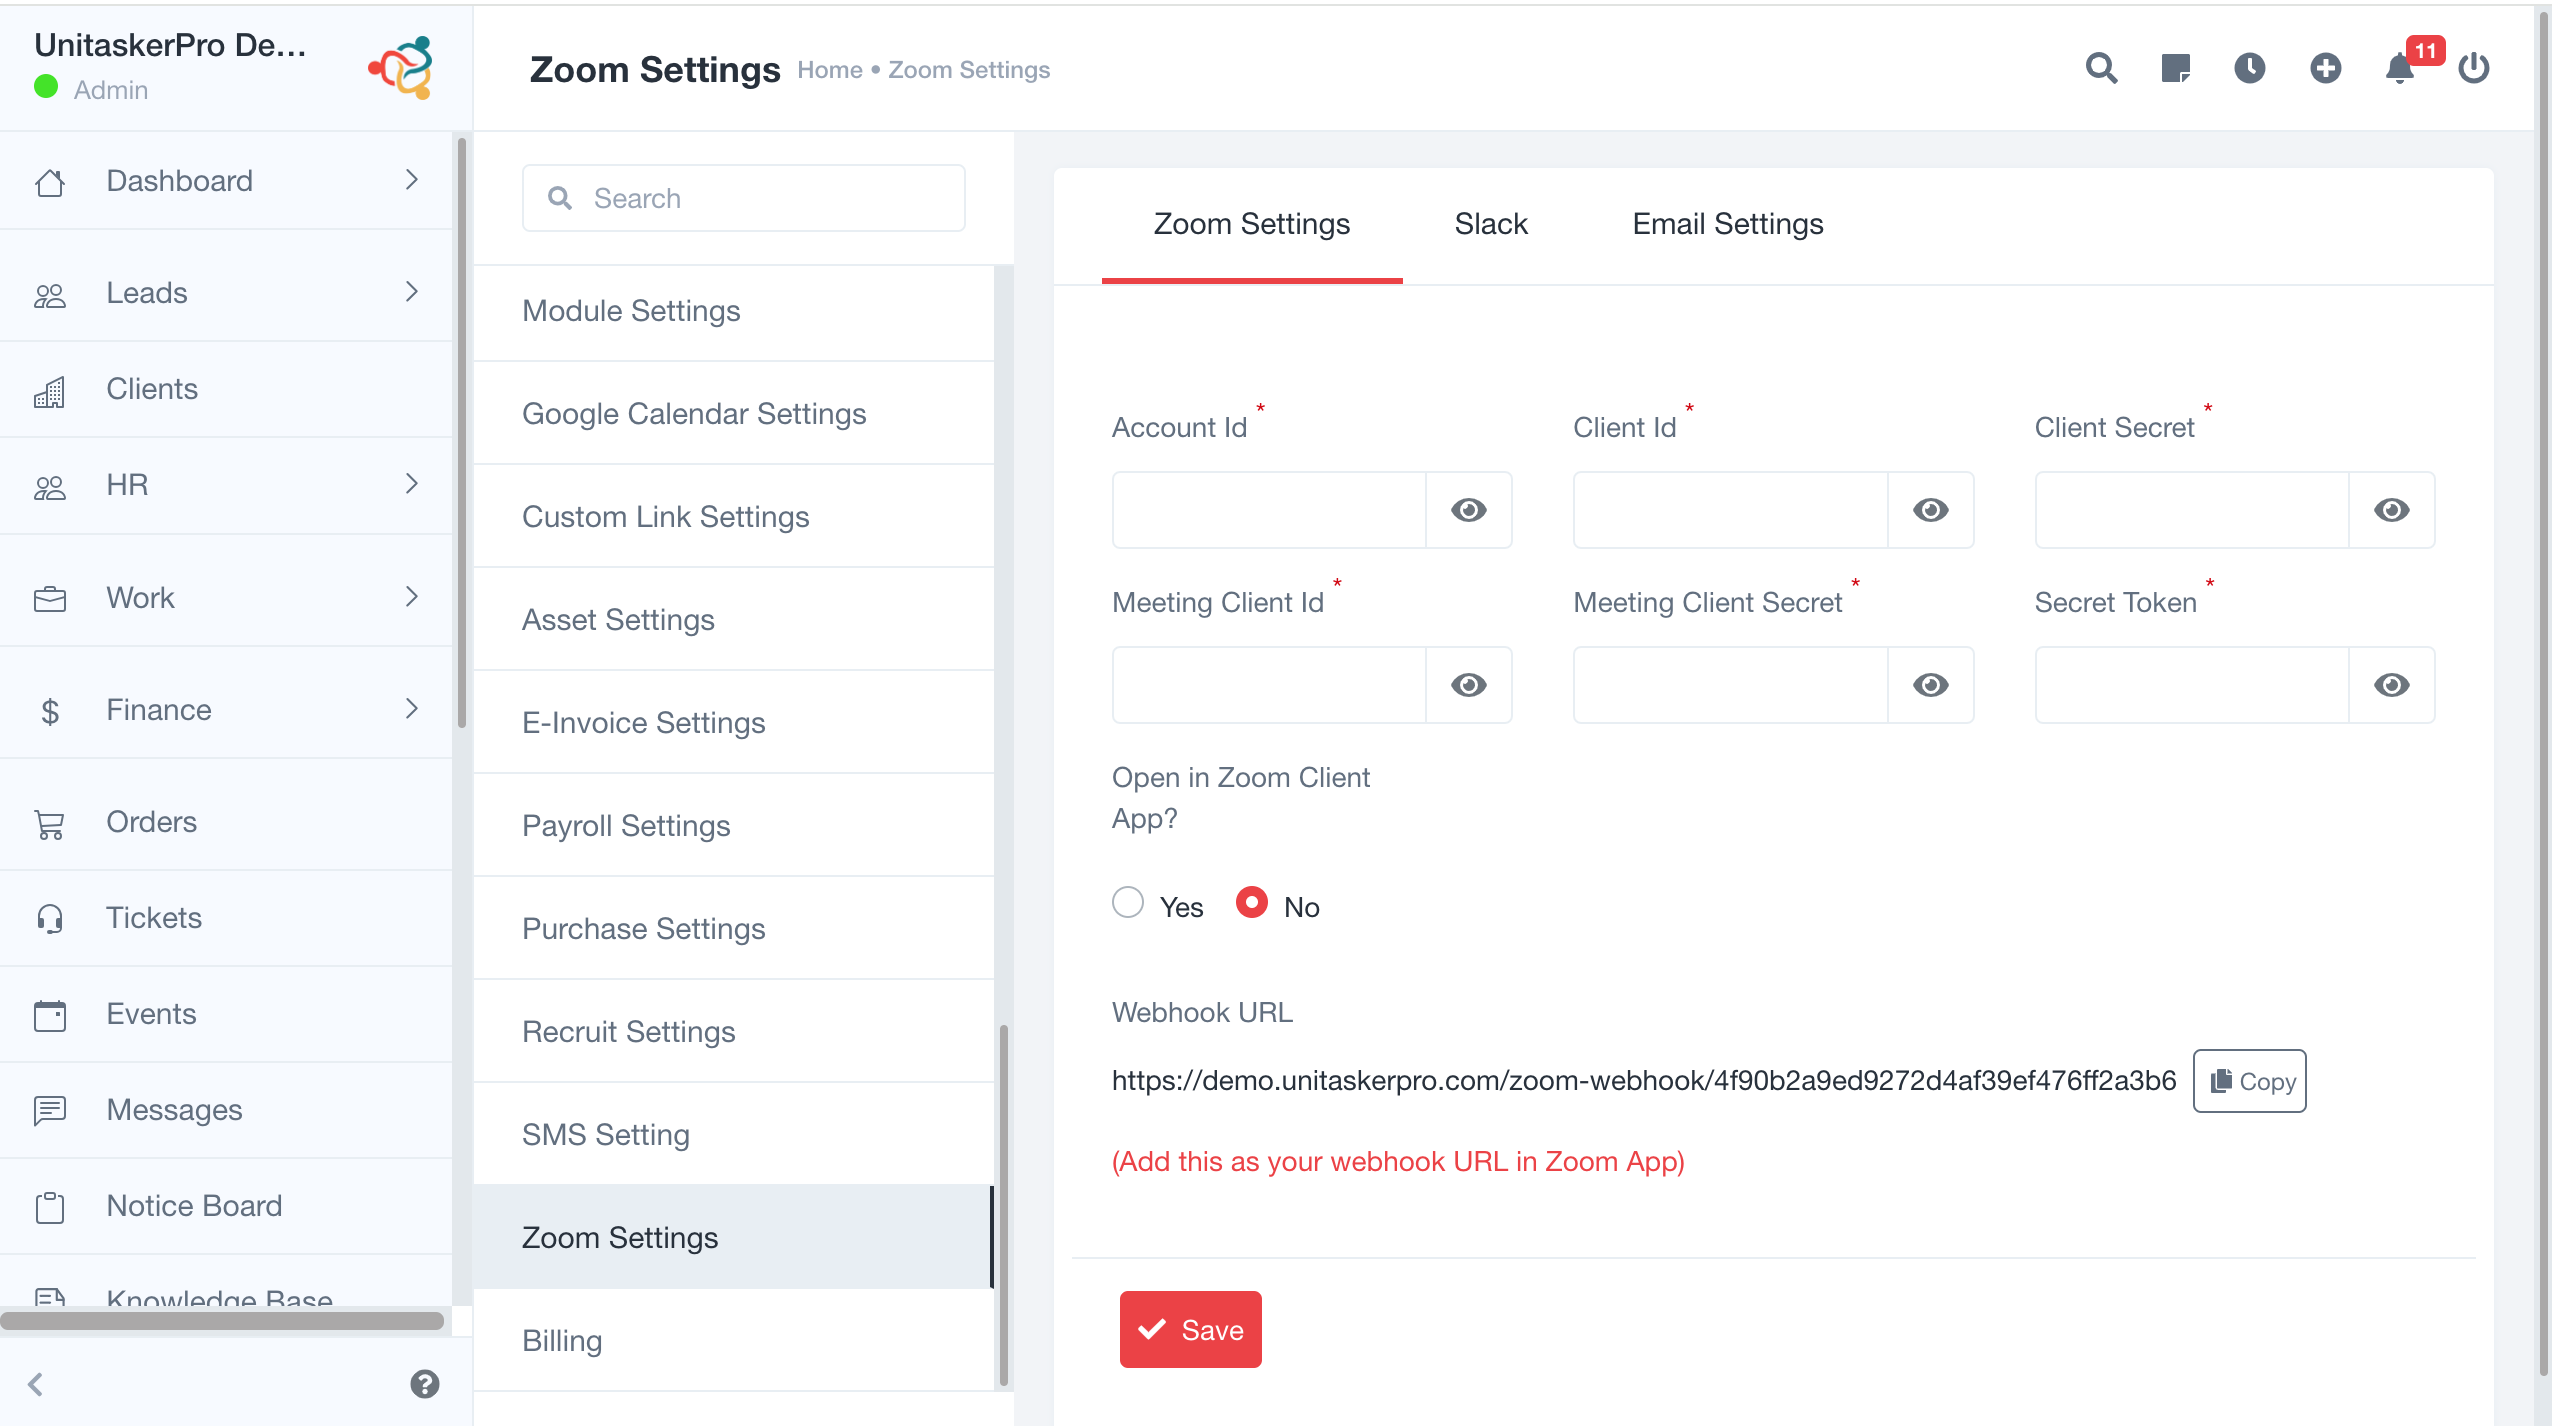The width and height of the screenshot is (2552, 1426).
Task: Reveal Secret Token with eye icon
Action: click(2392, 685)
